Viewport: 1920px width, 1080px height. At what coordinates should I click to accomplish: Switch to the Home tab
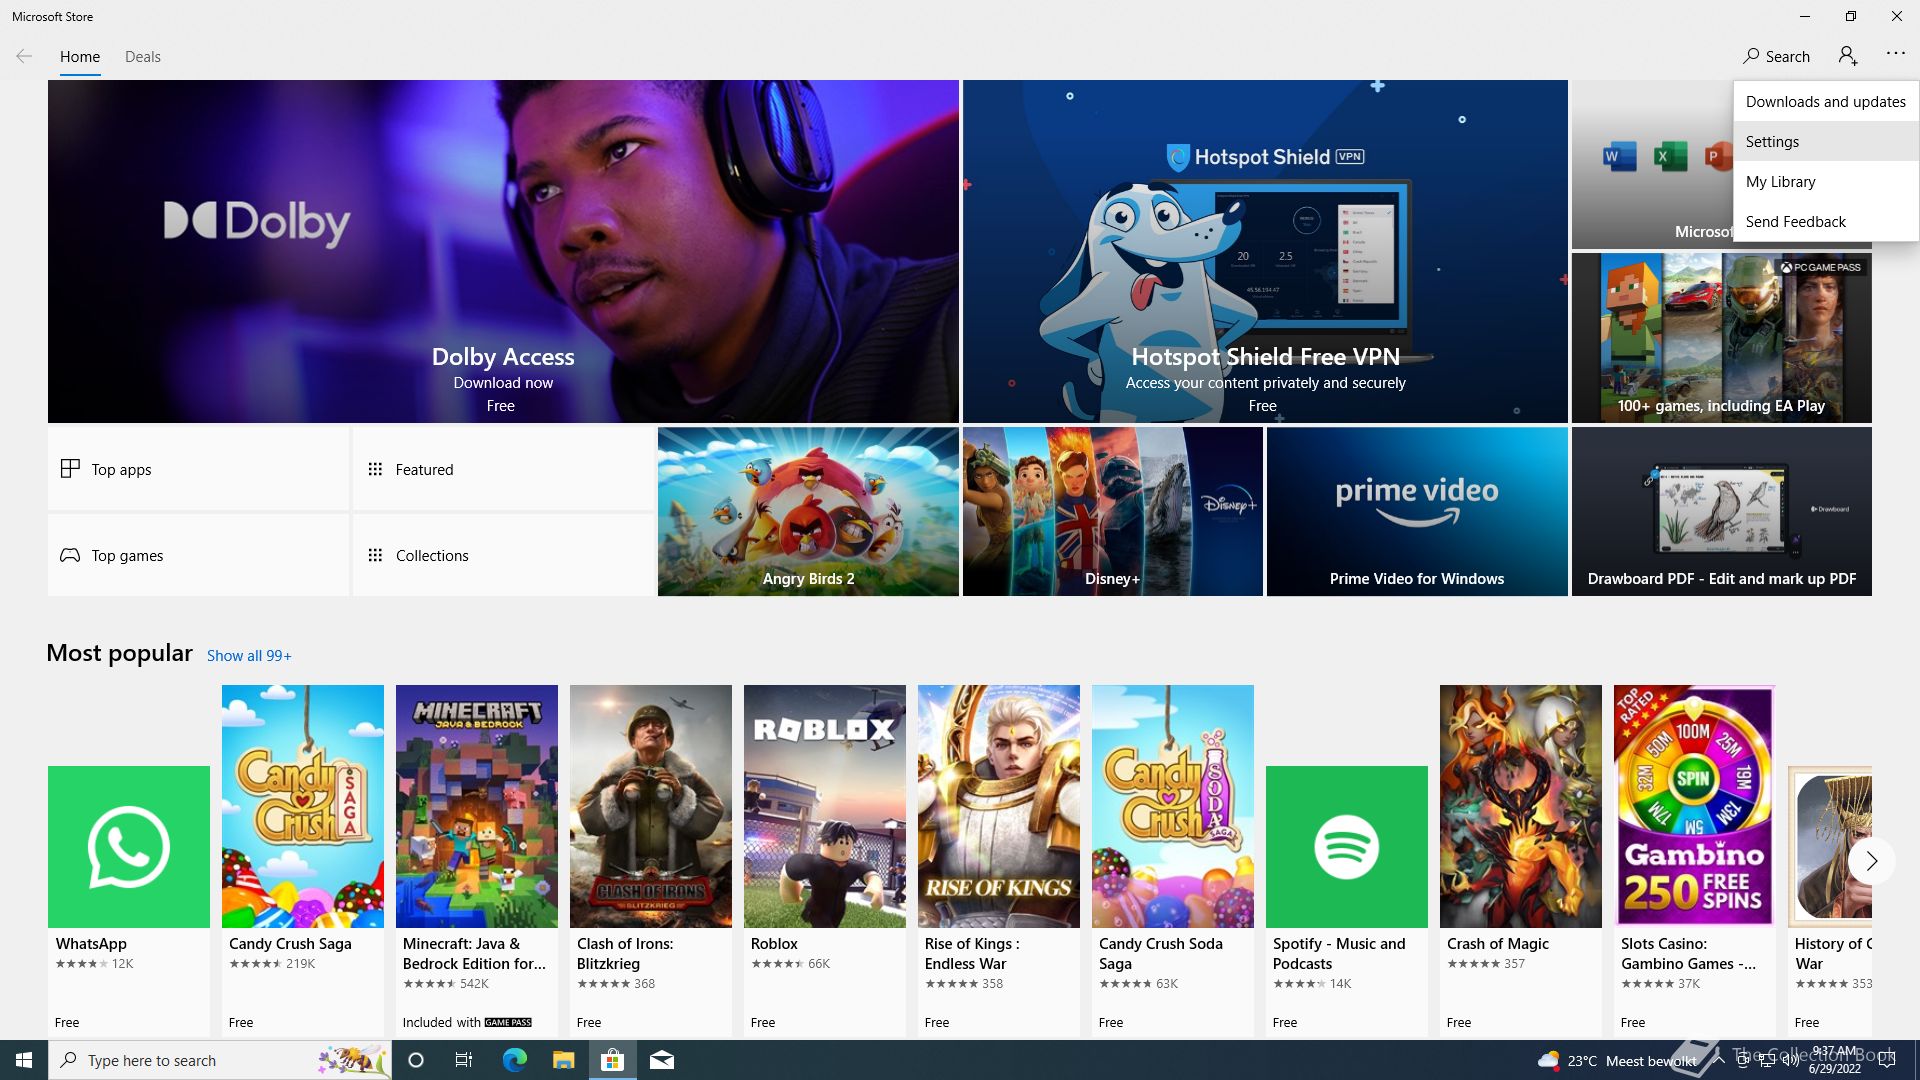coord(80,57)
